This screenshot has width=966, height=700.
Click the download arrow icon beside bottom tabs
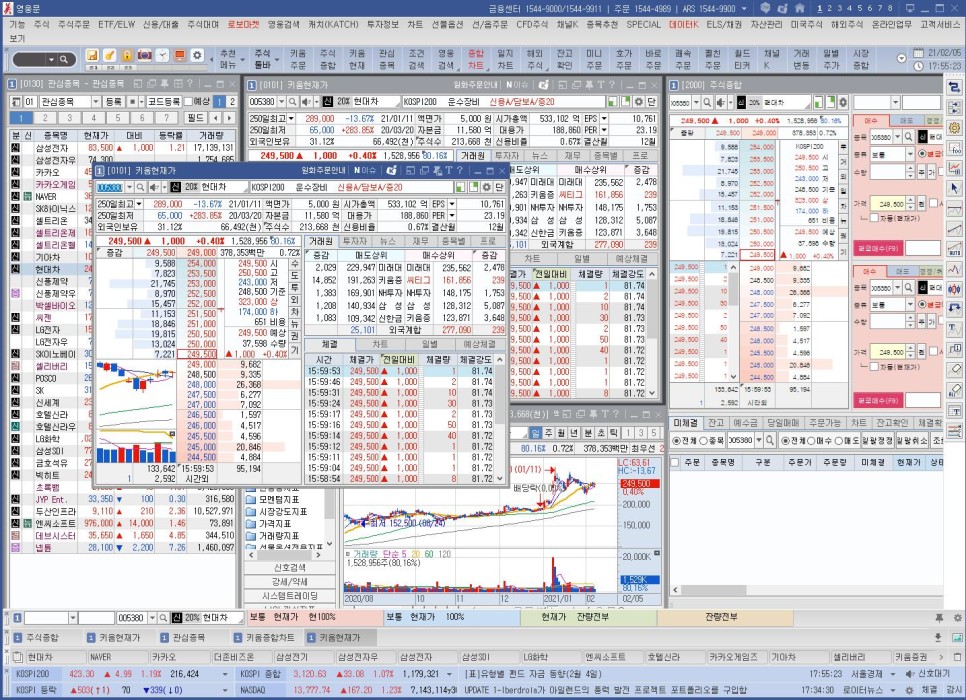(x=938, y=637)
